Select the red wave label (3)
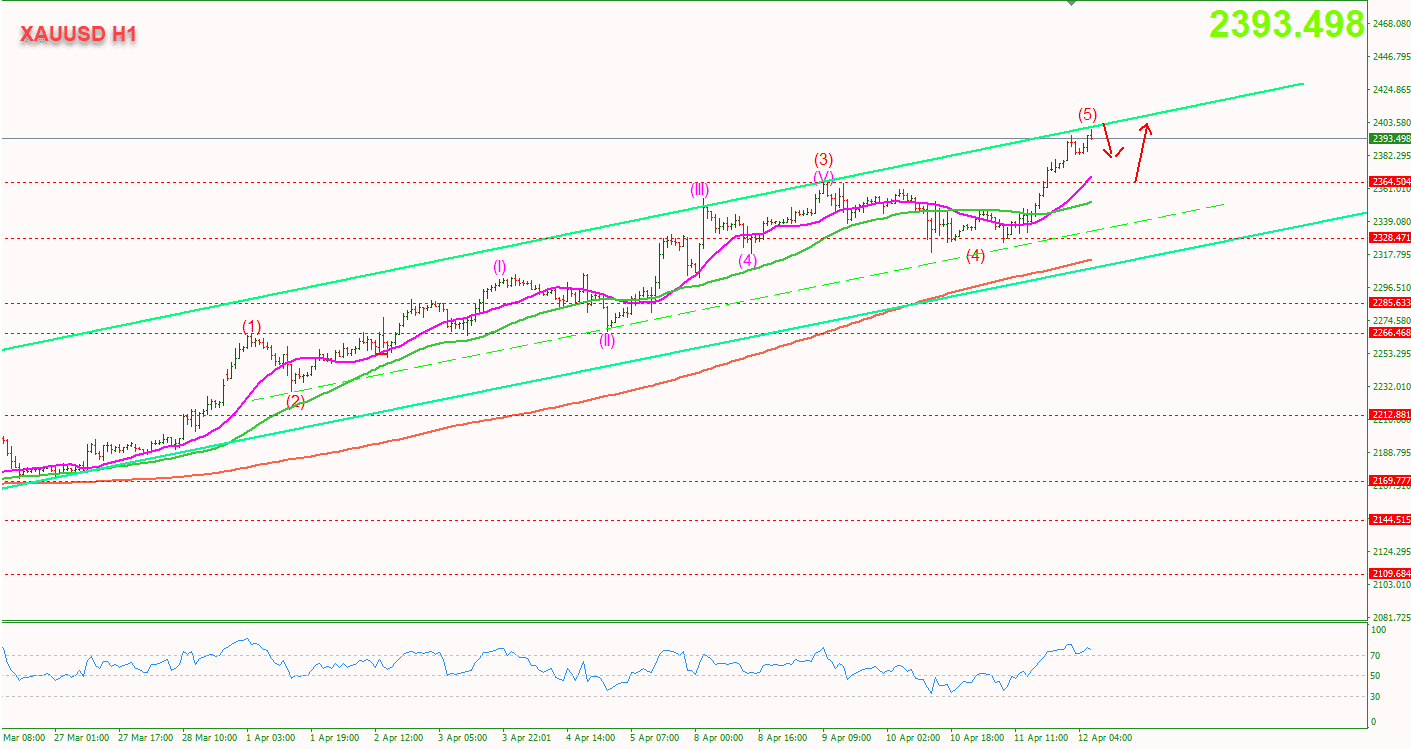Image resolution: width=1411 pixels, height=749 pixels. [823, 159]
